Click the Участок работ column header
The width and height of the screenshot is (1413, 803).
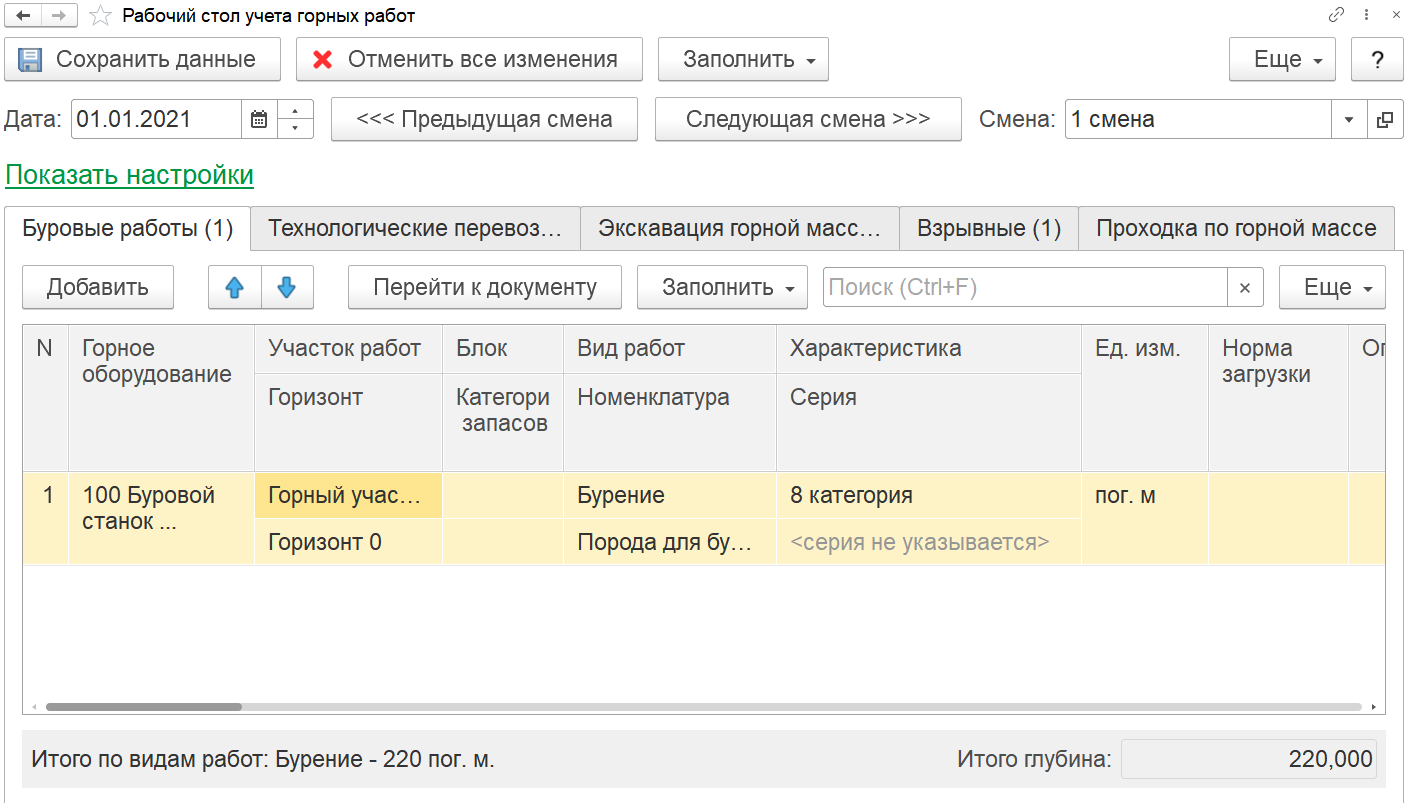point(348,349)
